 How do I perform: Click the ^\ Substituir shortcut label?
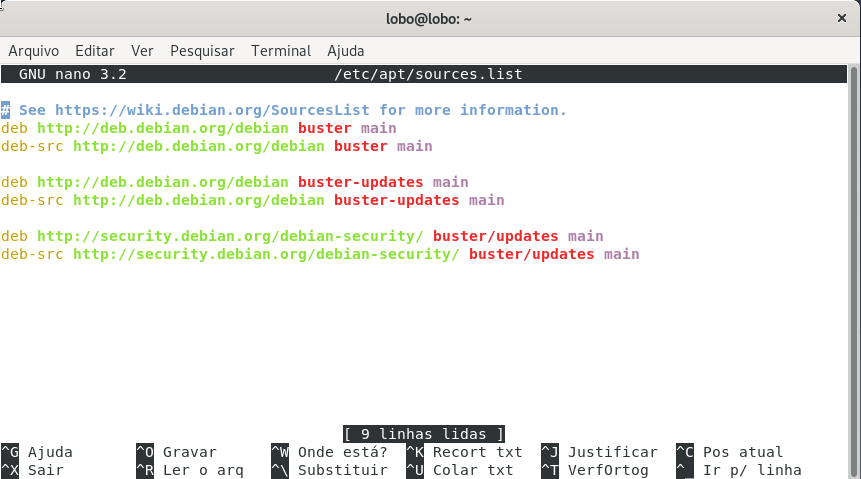click(329, 470)
